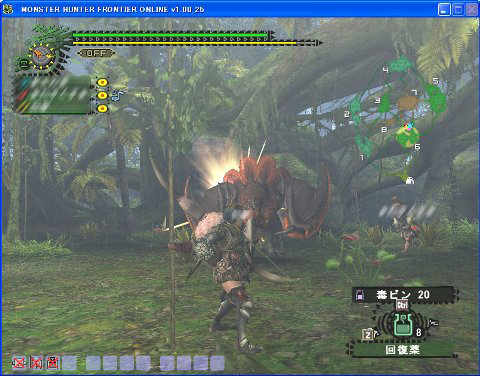
Task: Cycle items right with the item-bar arrow
Action: tap(433, 322)
